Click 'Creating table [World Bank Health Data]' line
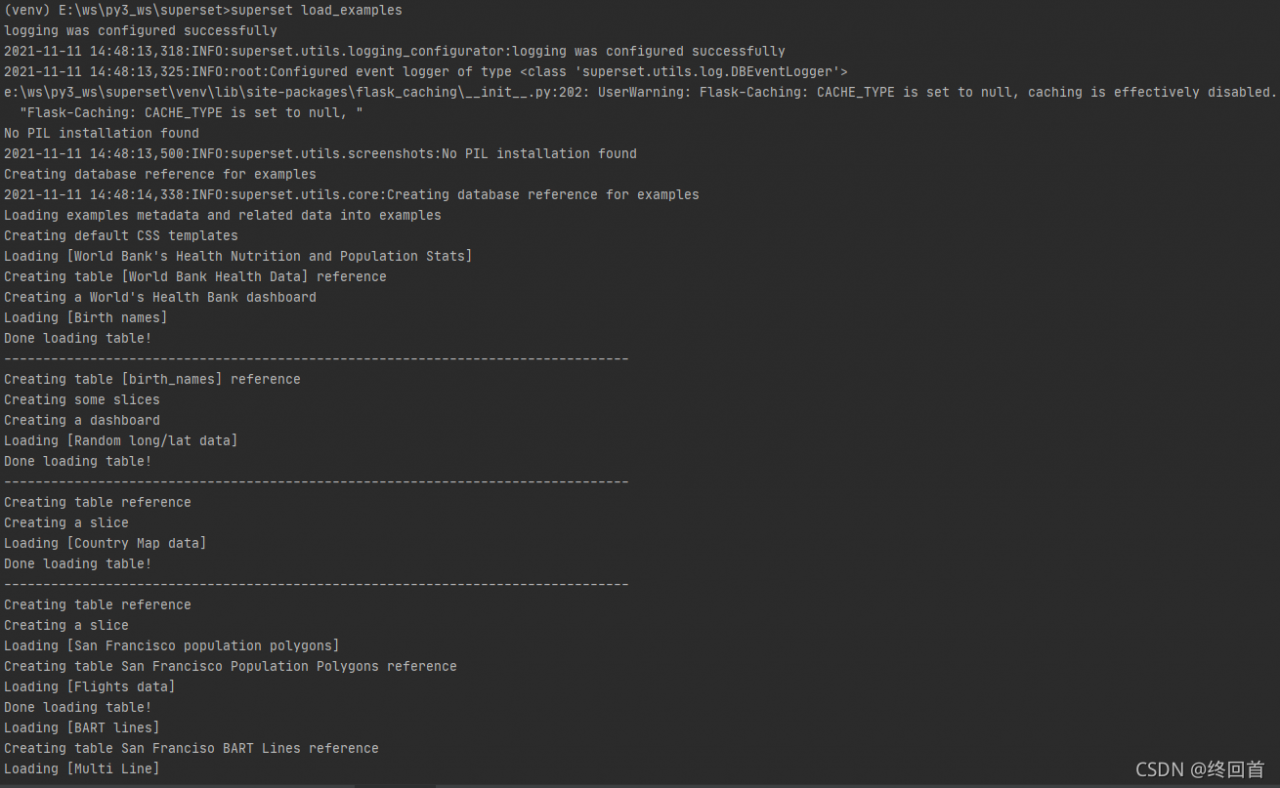 (195, 277)
